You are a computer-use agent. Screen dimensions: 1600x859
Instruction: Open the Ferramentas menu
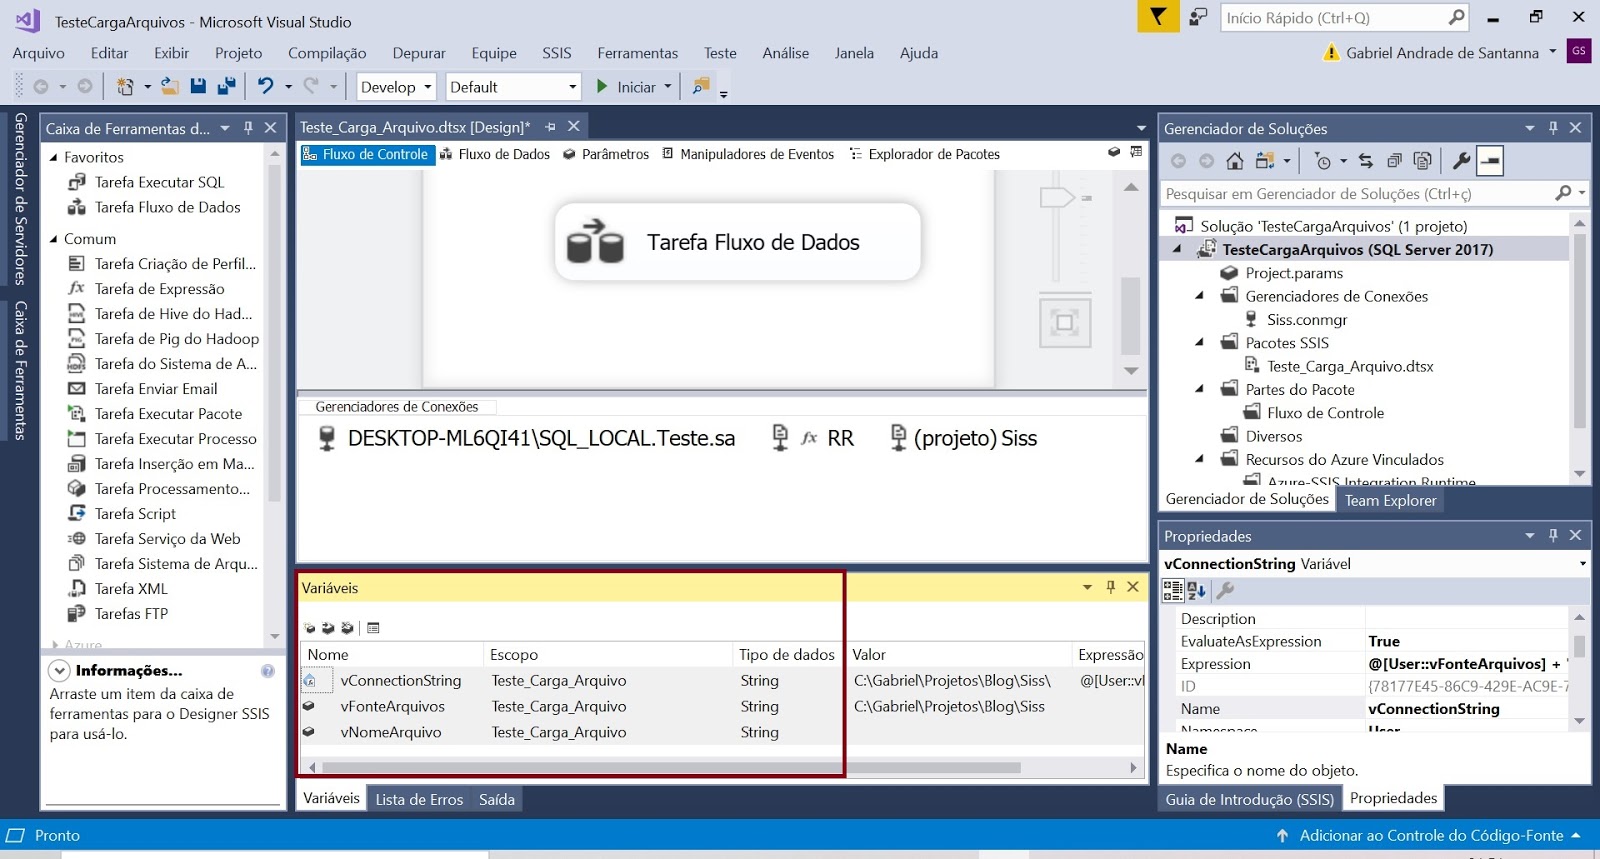[637, 53]
